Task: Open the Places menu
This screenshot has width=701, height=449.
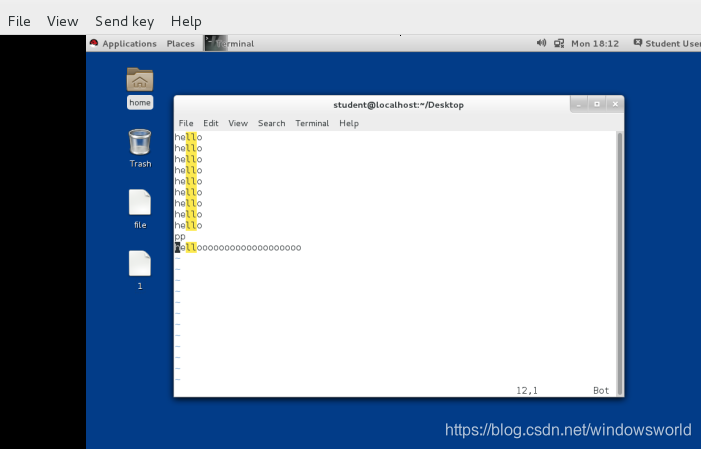Action: tap(181, 43)
